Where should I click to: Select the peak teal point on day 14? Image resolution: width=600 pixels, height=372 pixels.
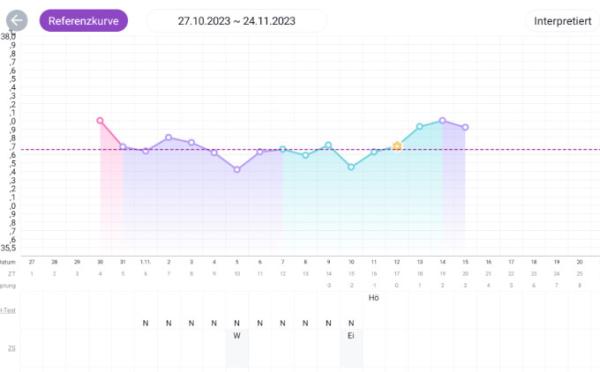(442, 121)
